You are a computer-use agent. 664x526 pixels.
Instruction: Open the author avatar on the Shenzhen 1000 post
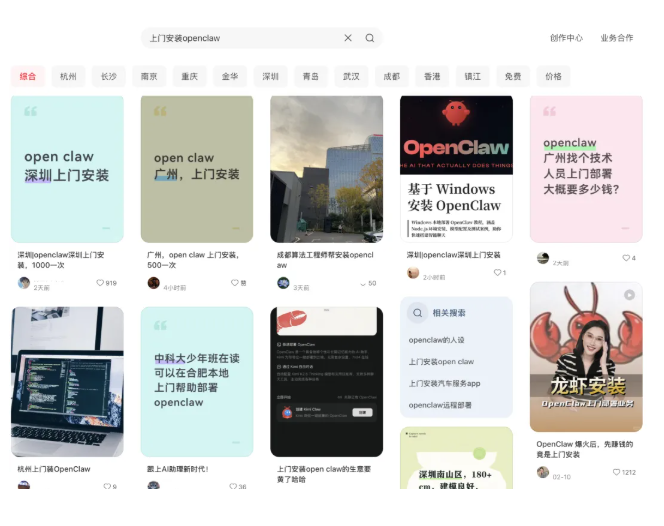pyautogui.click(x=24, y=283)
